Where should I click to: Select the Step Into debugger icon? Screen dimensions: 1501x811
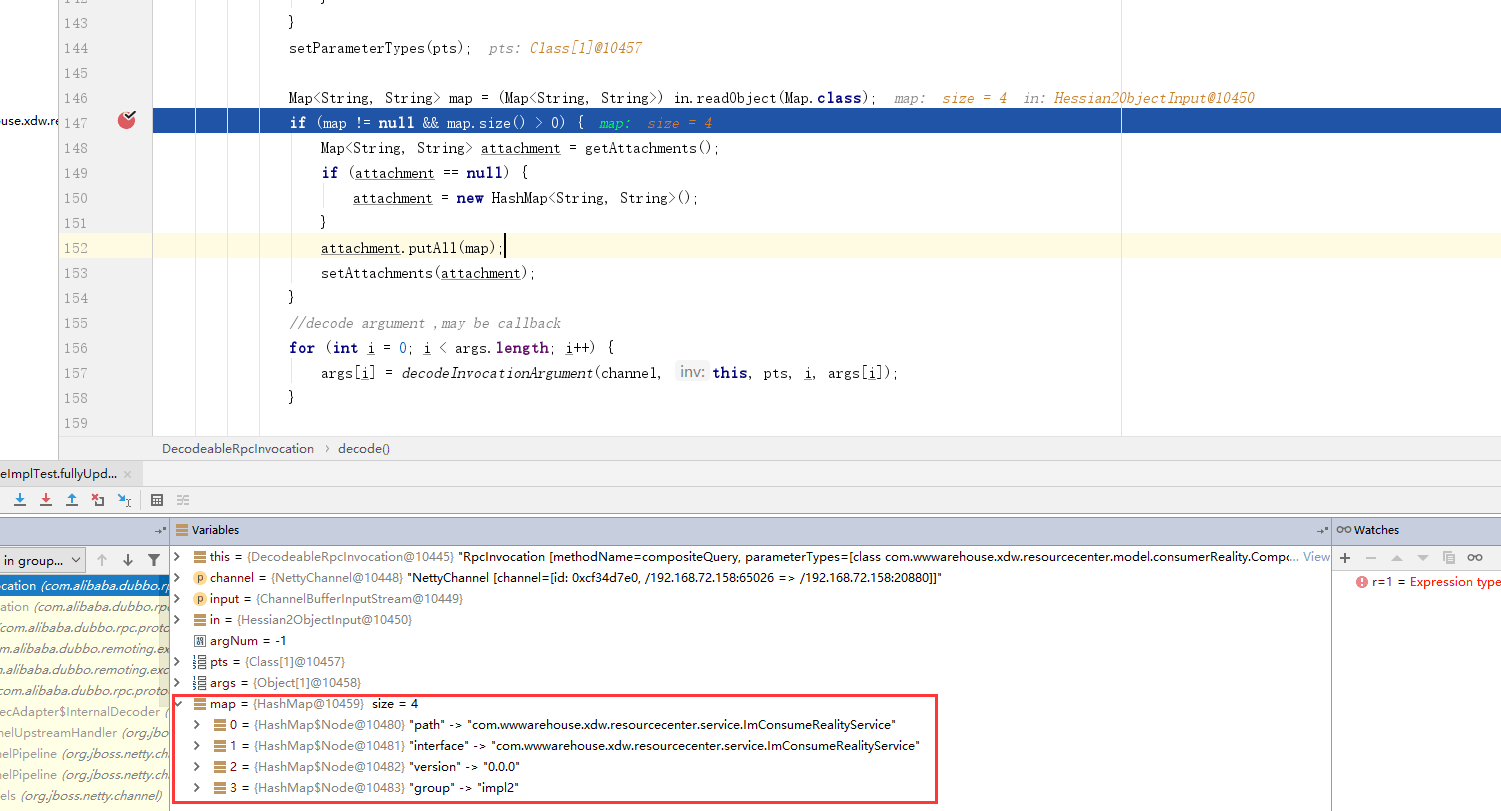tap(20, 499)
